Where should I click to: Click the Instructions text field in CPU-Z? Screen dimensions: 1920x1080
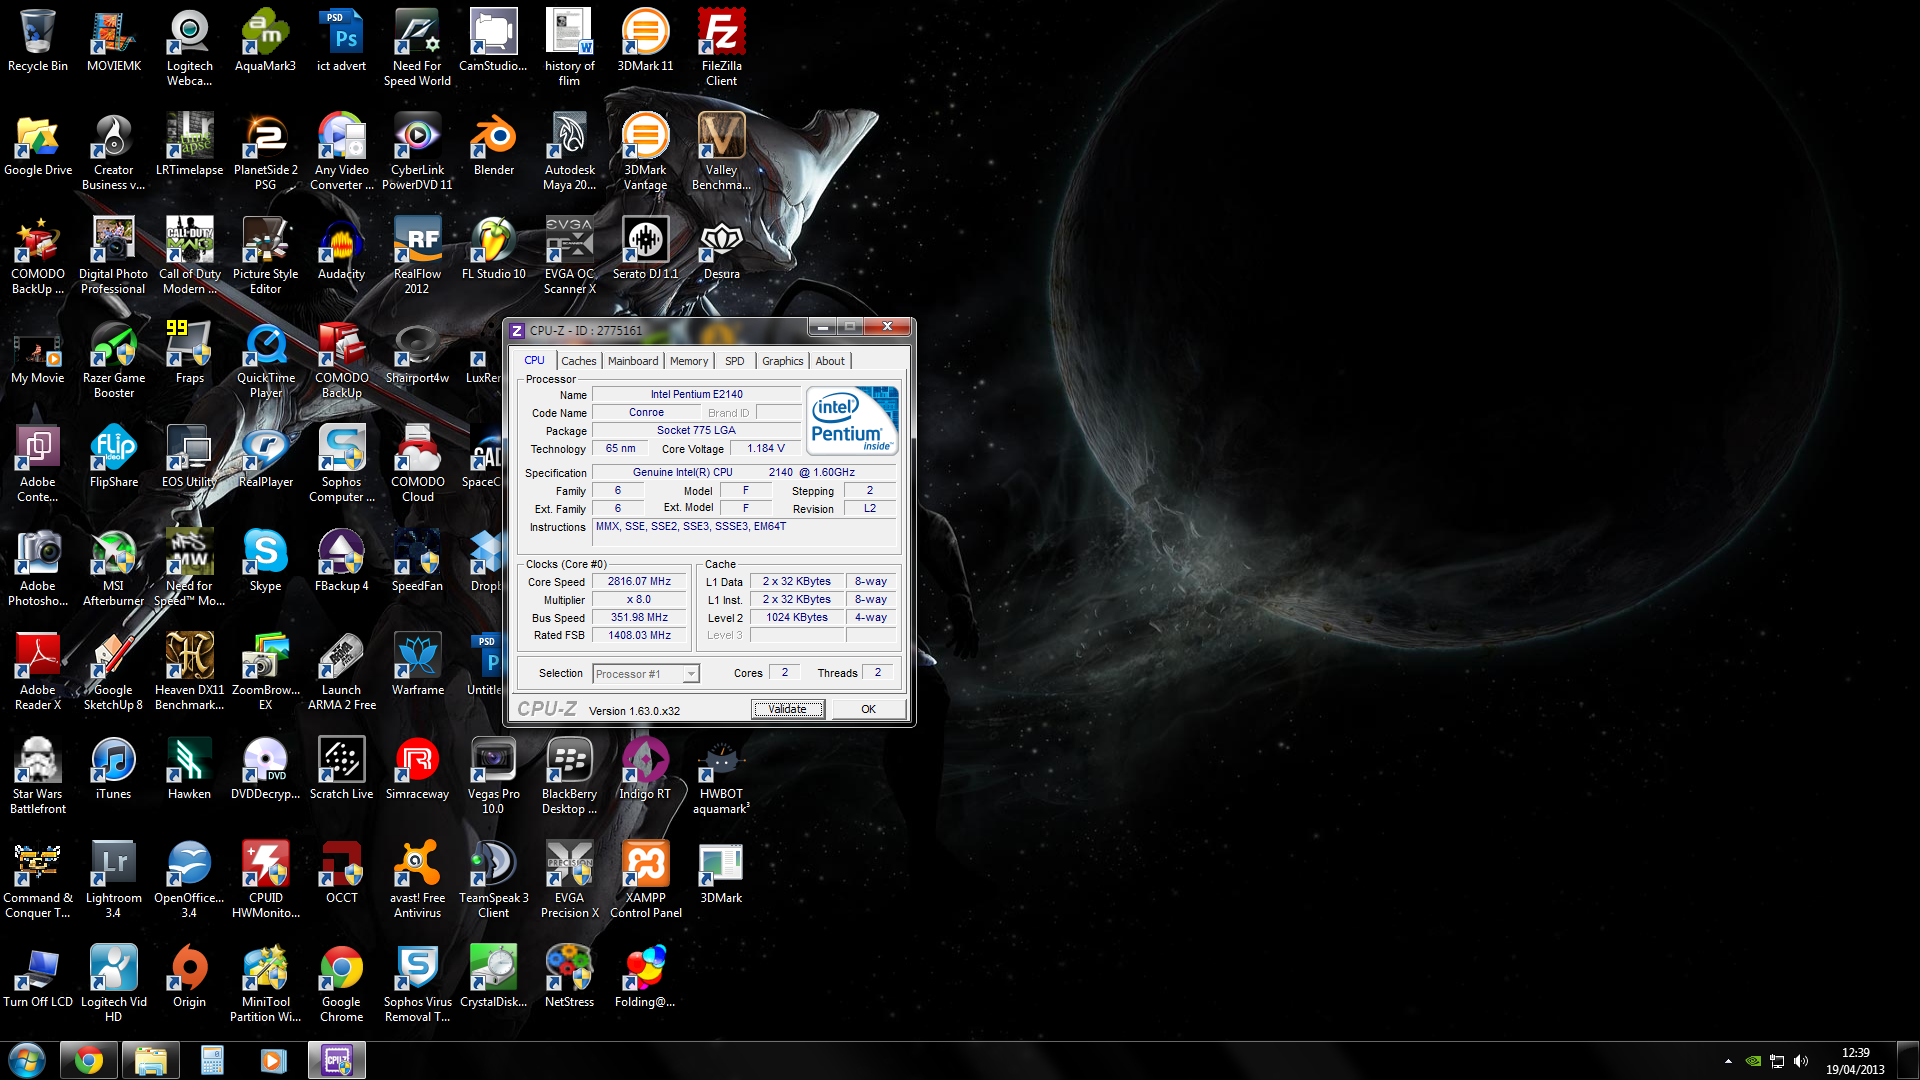pos(745,533)
